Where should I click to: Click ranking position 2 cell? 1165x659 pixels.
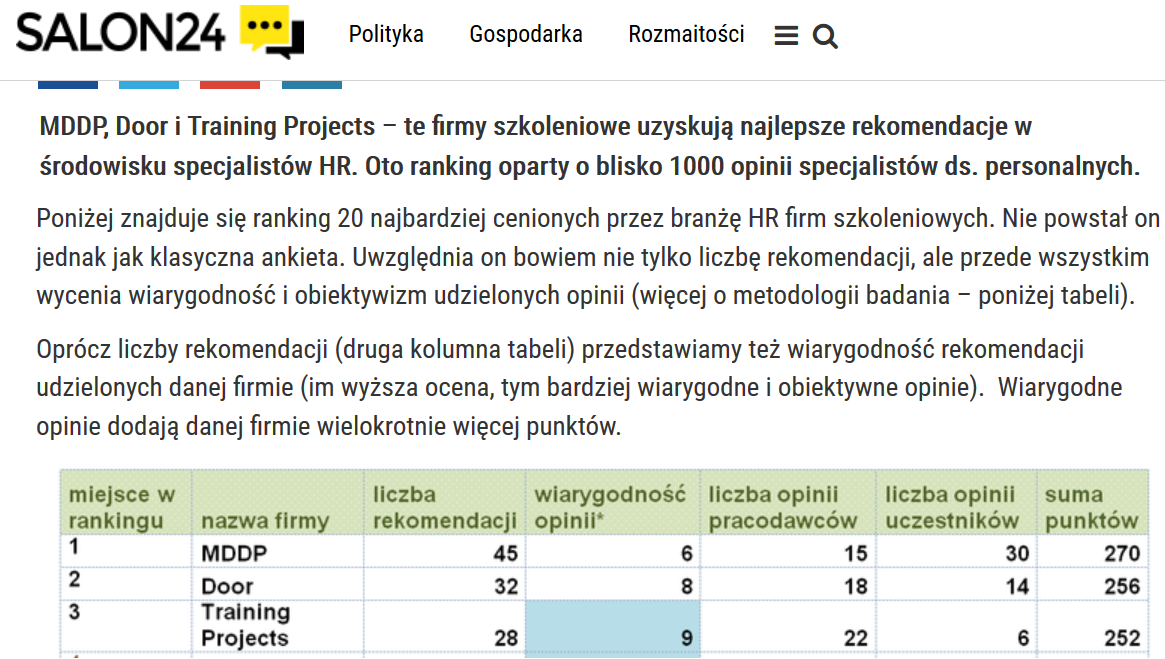click(126, 585)
